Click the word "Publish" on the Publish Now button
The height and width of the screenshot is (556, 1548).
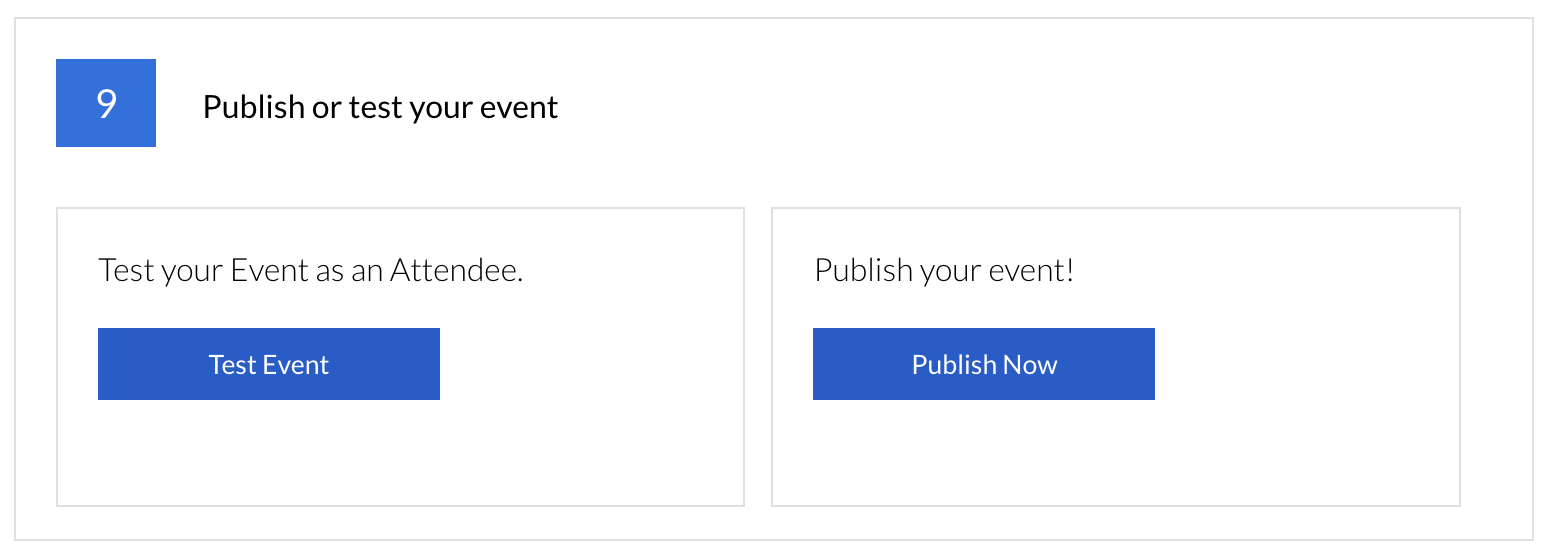[x=953, y=365]
